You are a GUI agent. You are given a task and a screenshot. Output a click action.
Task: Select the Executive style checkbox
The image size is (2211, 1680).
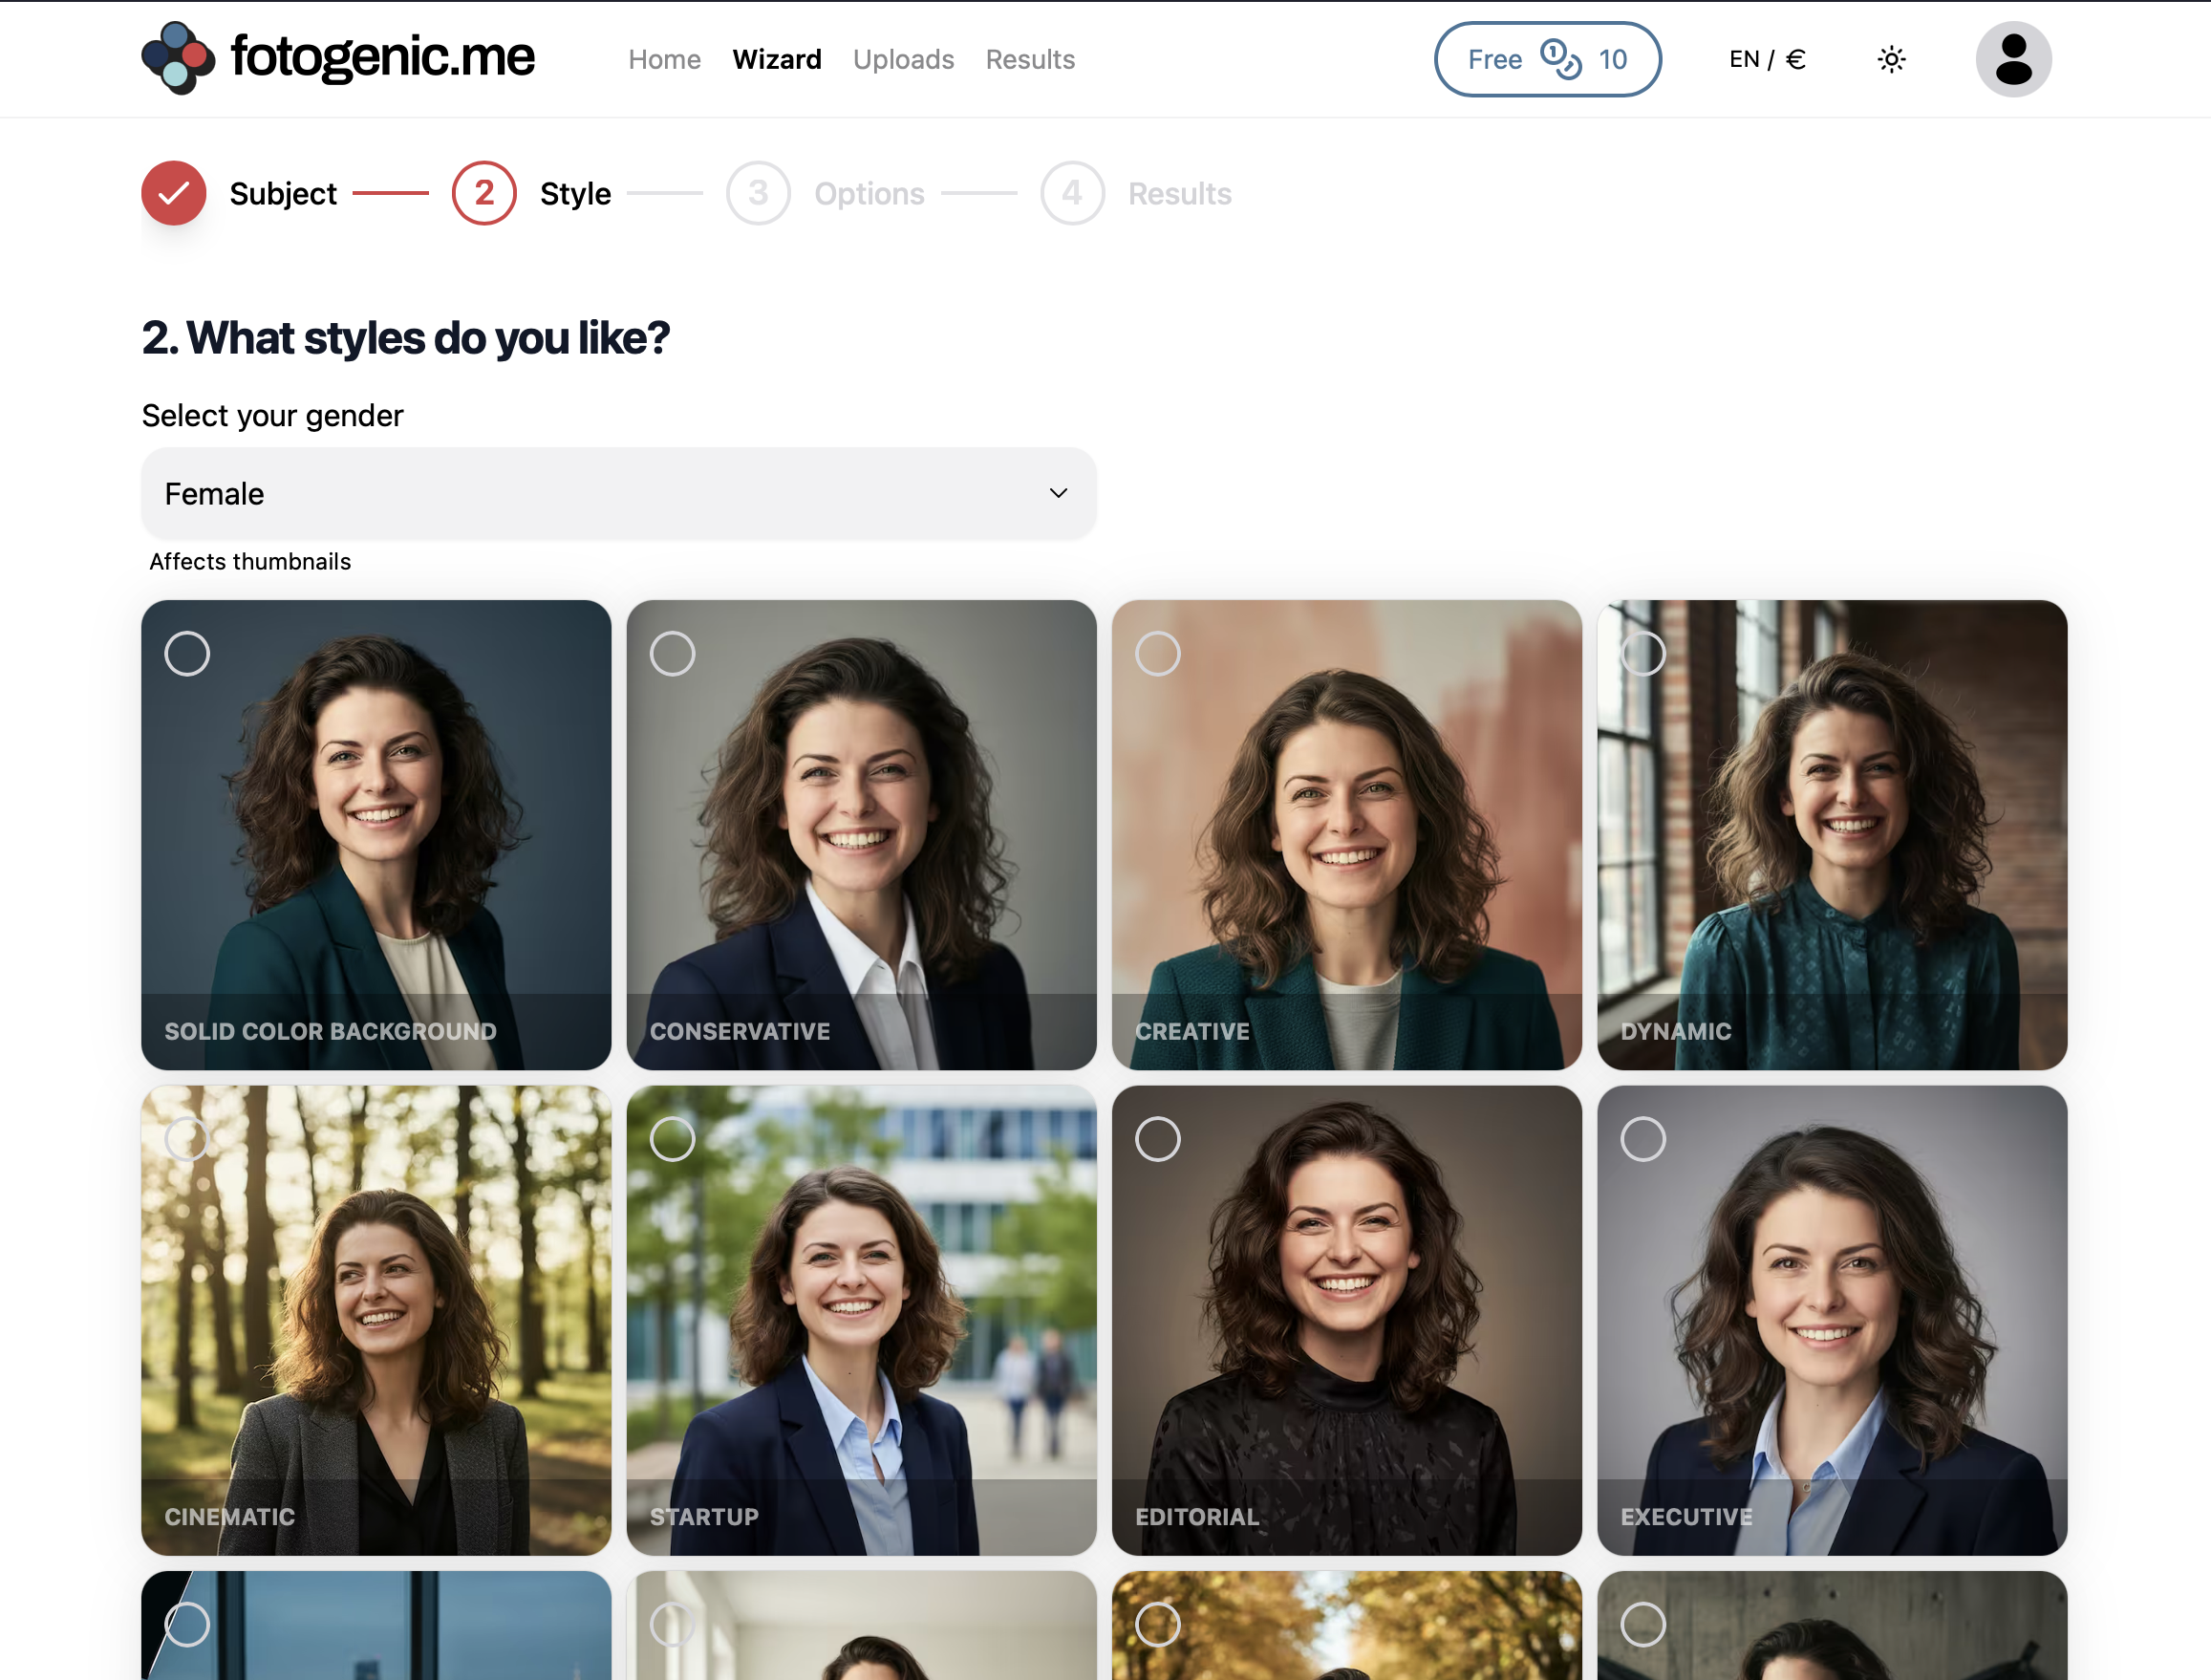tap(1644, 1138)
